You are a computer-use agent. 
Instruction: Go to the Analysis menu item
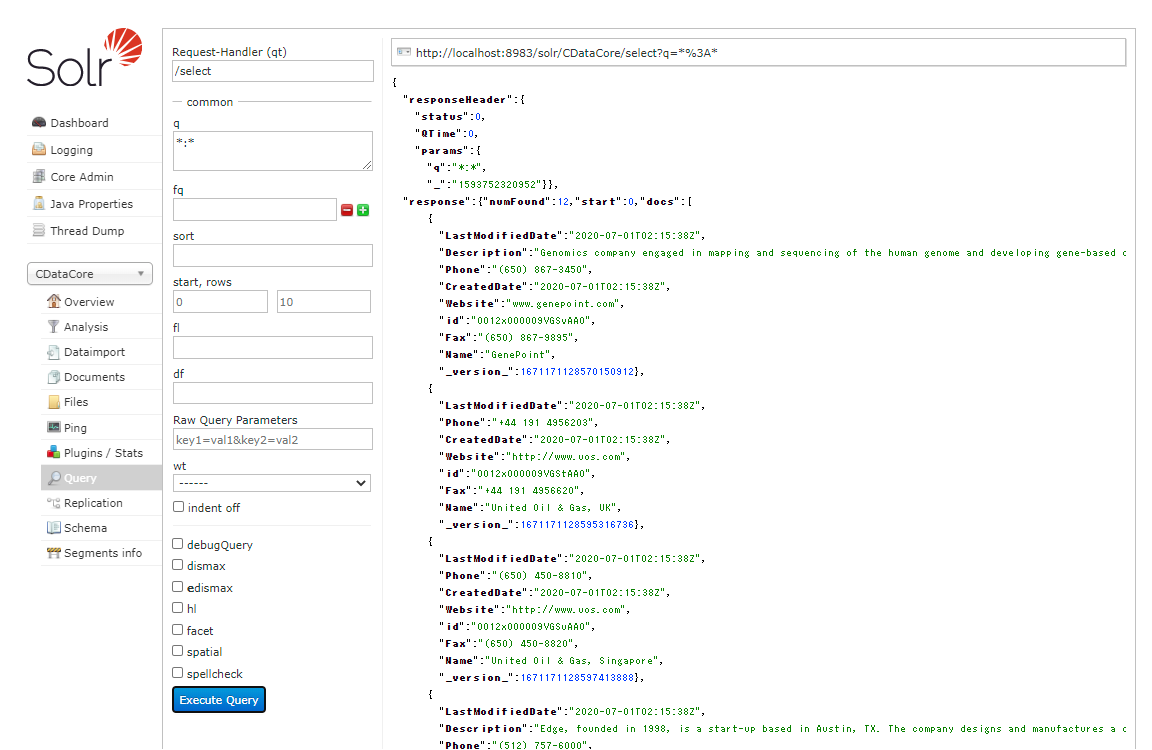[x=85, y=327]
